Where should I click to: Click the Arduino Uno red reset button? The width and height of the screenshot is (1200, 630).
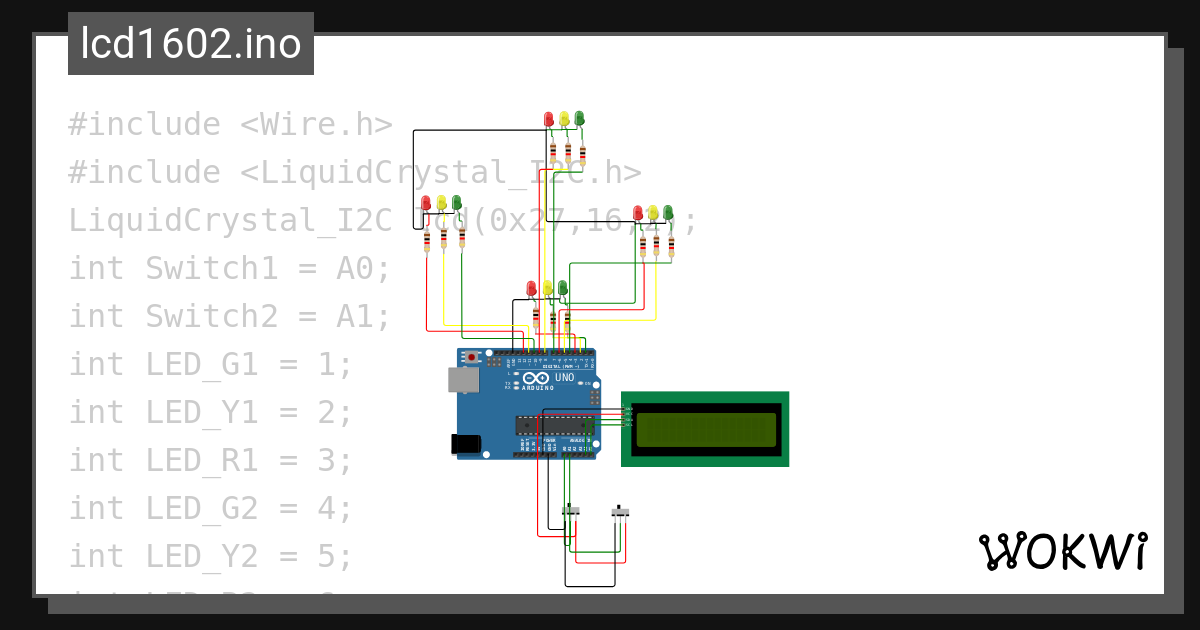tap(472, 357)
